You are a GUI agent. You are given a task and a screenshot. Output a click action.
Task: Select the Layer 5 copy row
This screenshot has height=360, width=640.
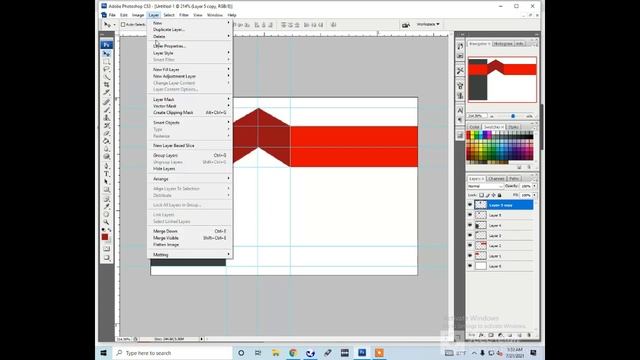pyautogui.click(x=501, y=205)
